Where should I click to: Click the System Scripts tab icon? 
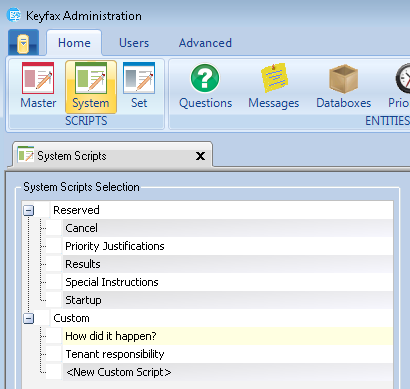(x=26, y=154)
